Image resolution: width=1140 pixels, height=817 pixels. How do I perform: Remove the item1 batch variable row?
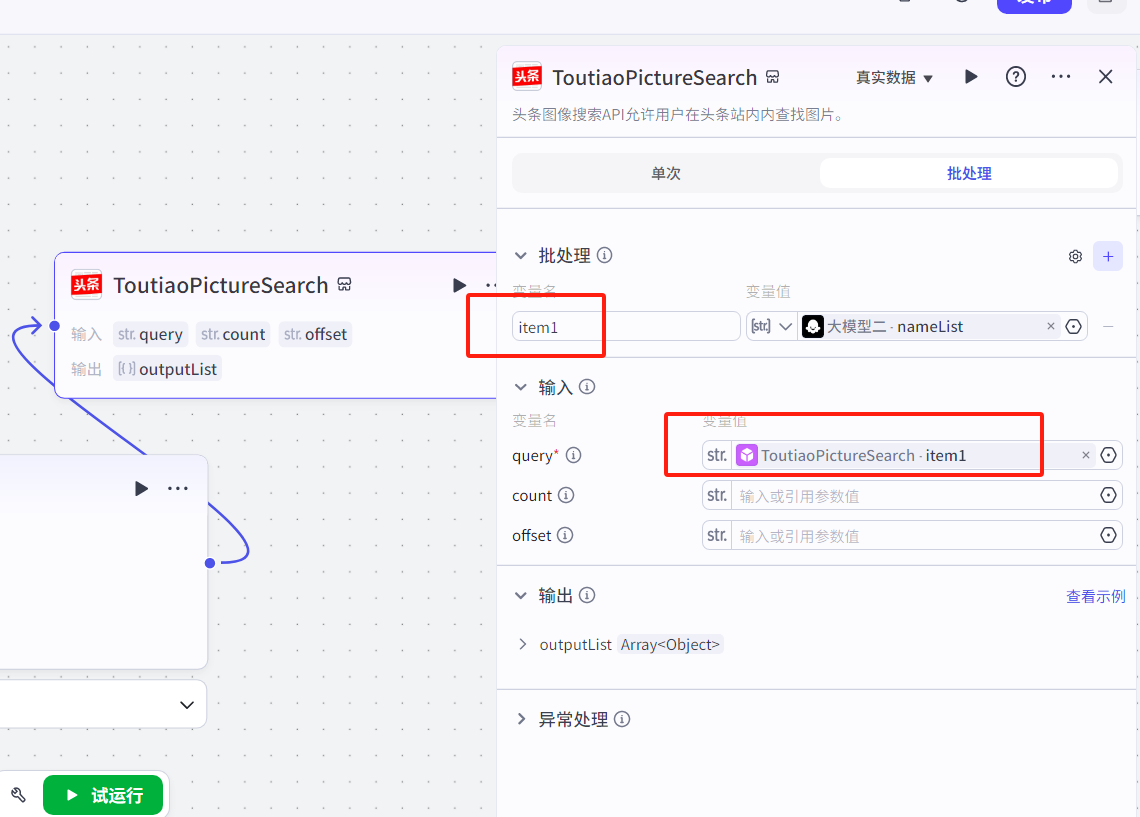tap(1108, 326)
